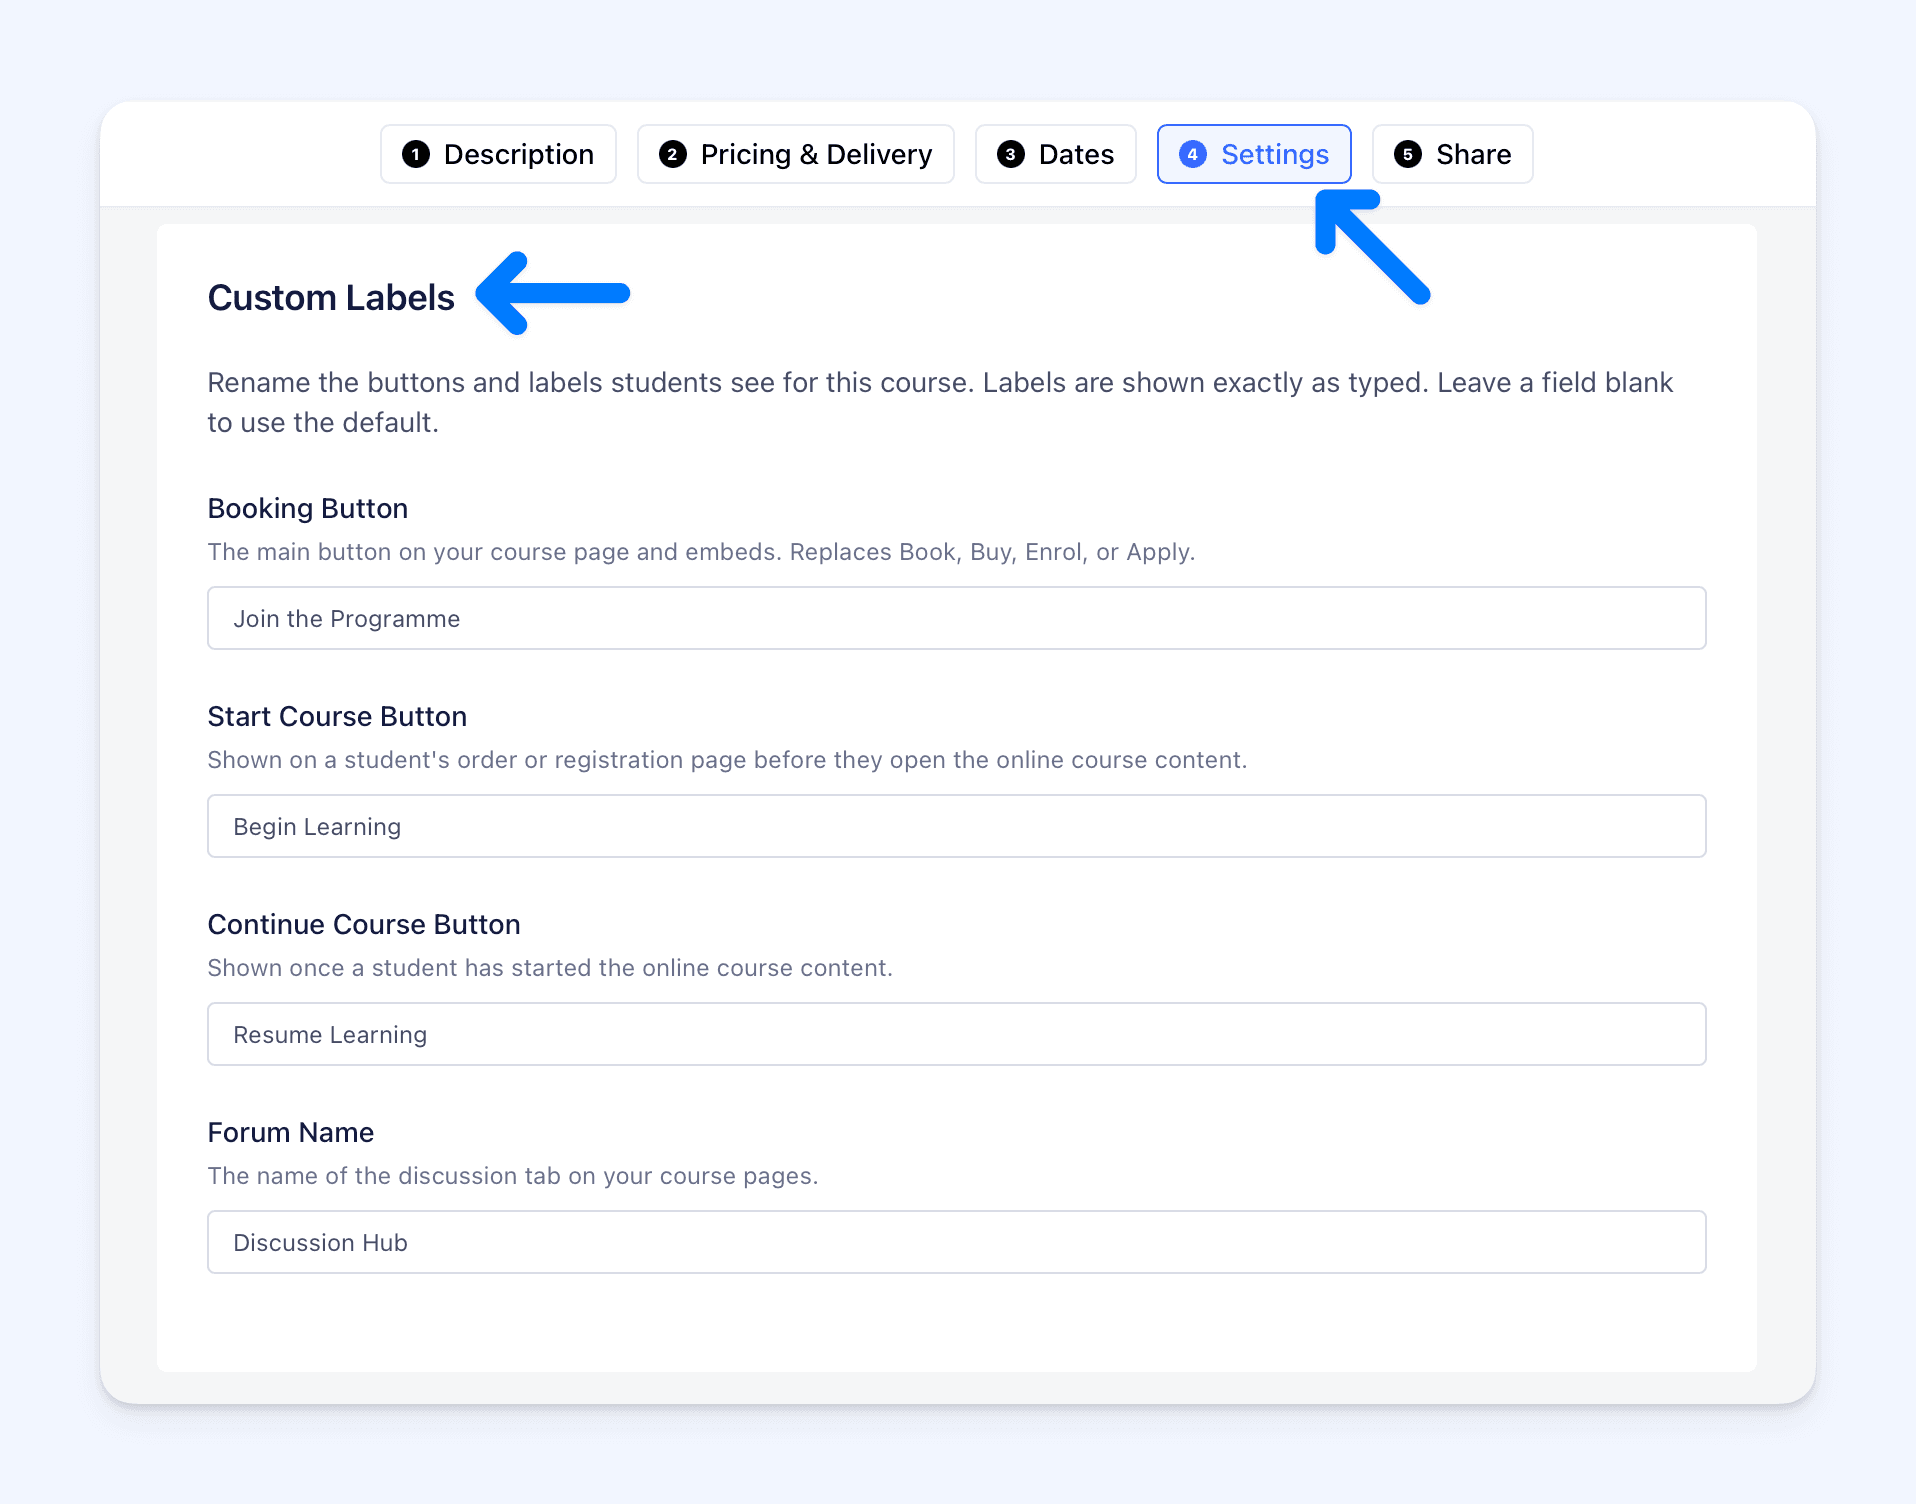Edit the Begin Learning input field
This screenshot has height=1504, width=1916.
[x=956, y=826]
